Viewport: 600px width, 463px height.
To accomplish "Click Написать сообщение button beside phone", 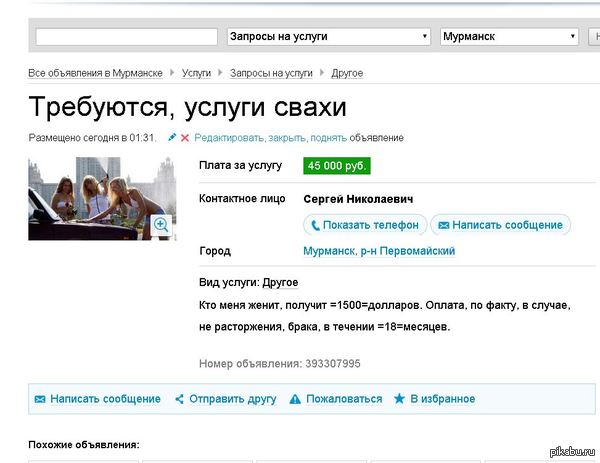I will [x=501, y=225].
